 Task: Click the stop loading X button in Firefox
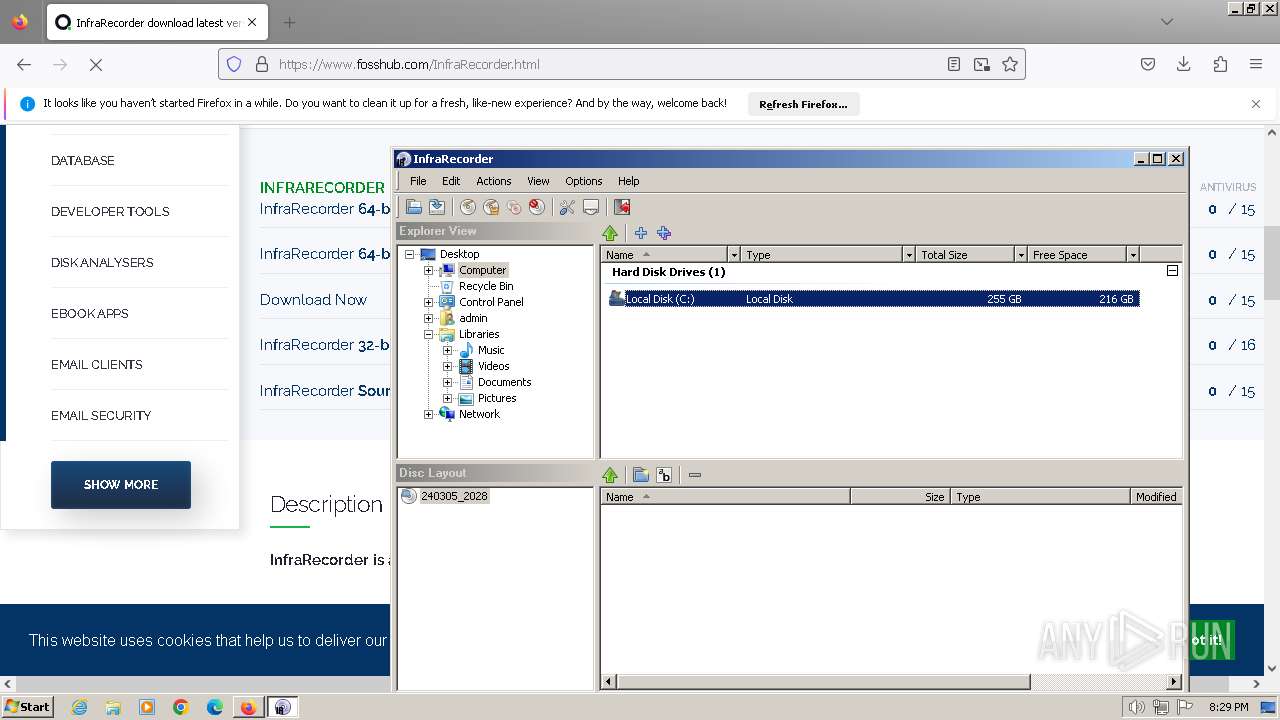(x=96, y=64)
